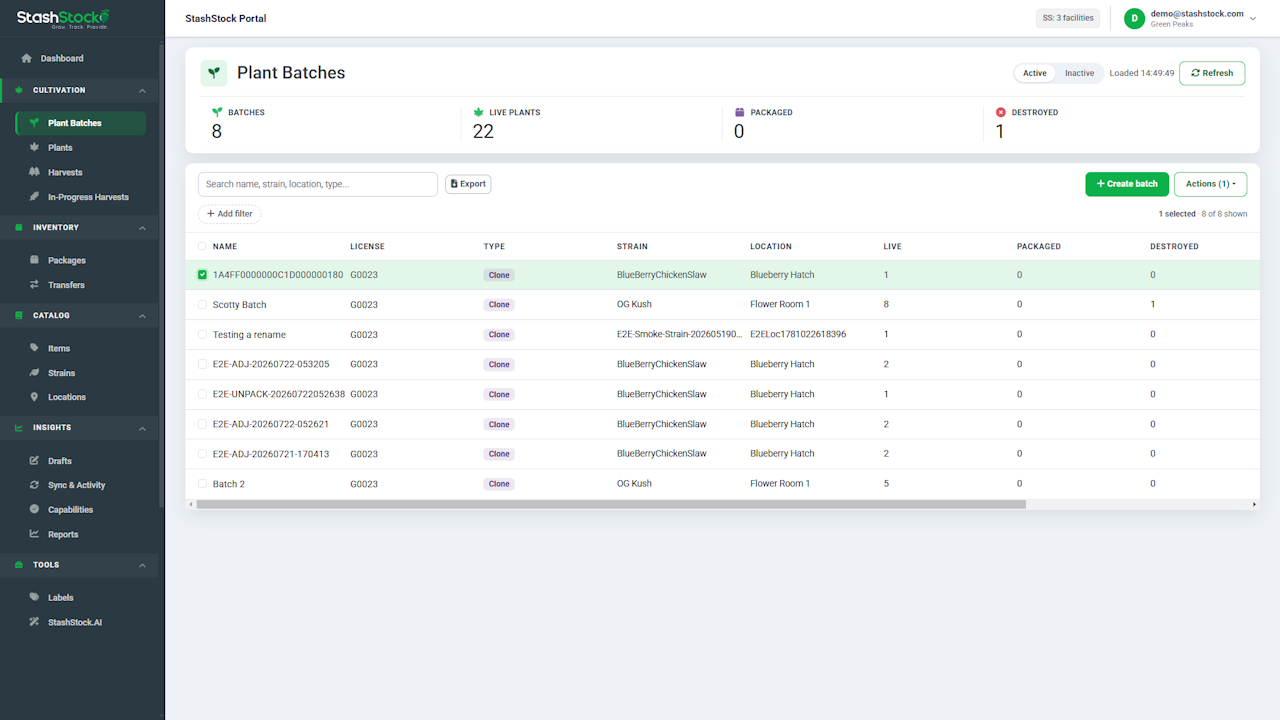Toggle the select-all checkbox in table header
1280x720 pixels.
[x=202, y=246]
